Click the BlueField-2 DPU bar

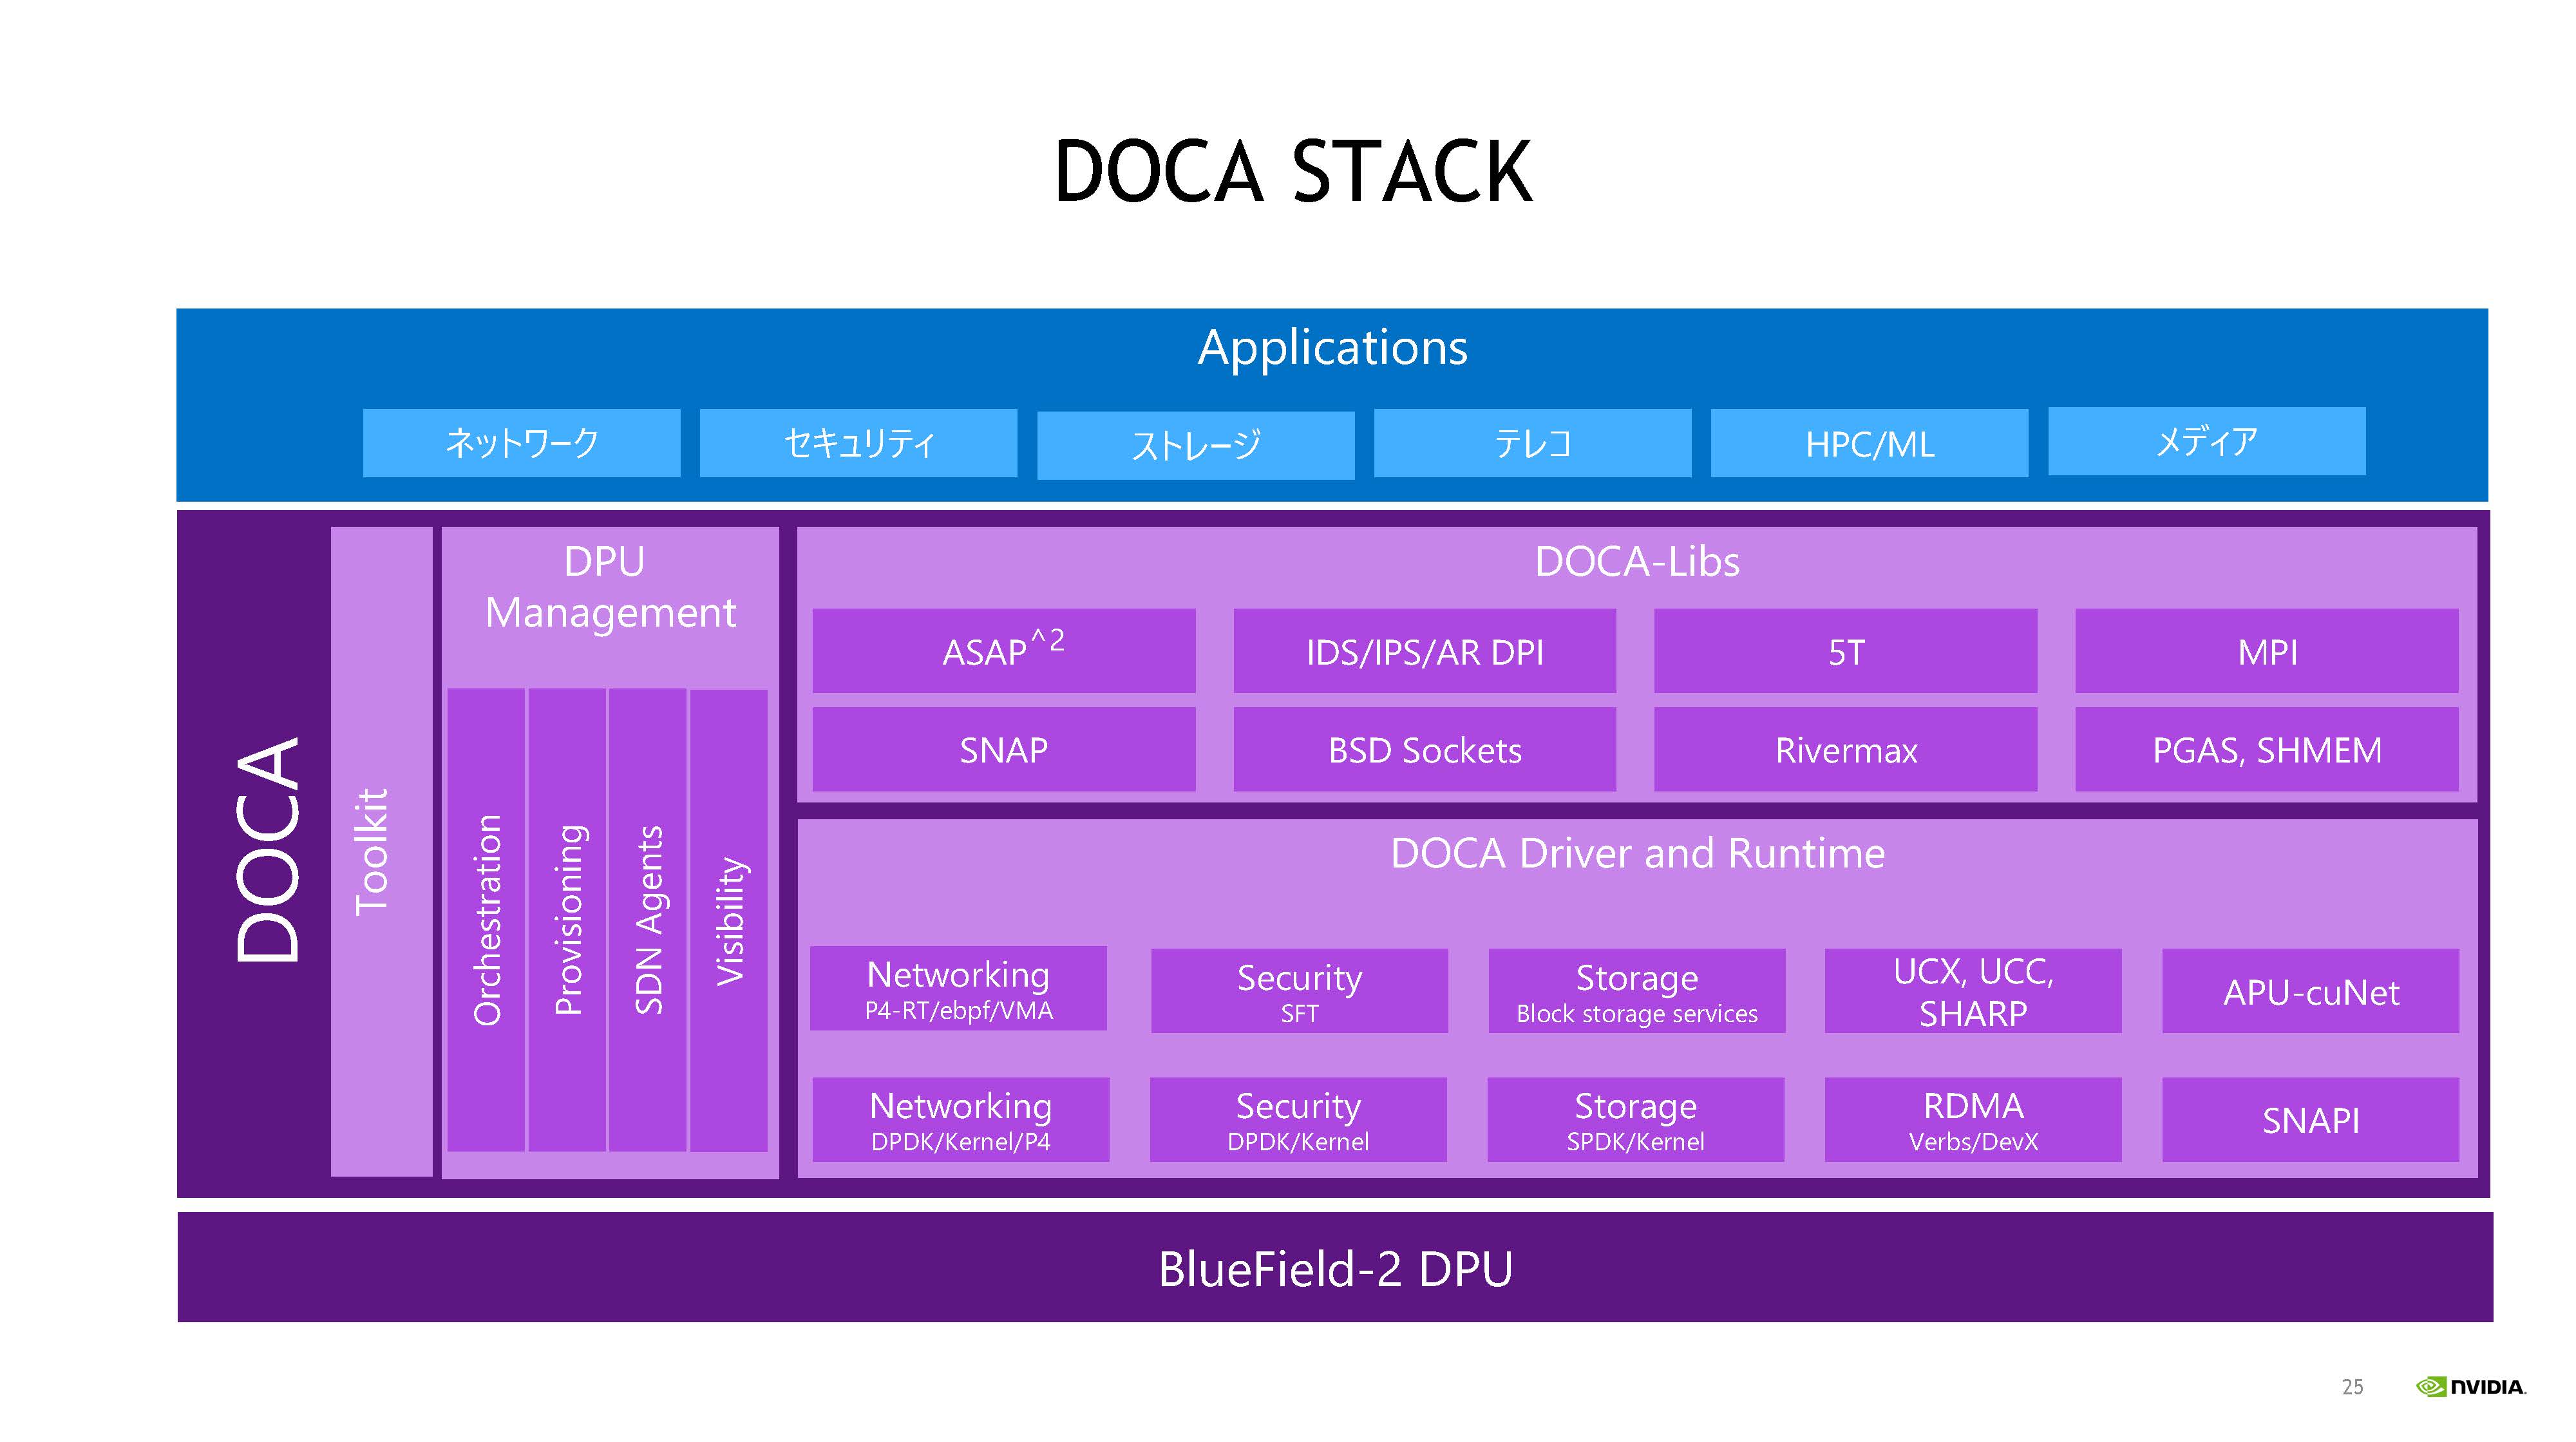click(1335, 1267)
